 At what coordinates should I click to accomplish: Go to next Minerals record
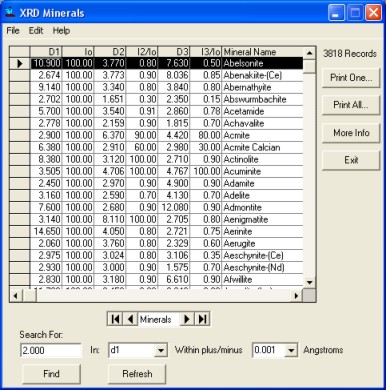[187, 319]
